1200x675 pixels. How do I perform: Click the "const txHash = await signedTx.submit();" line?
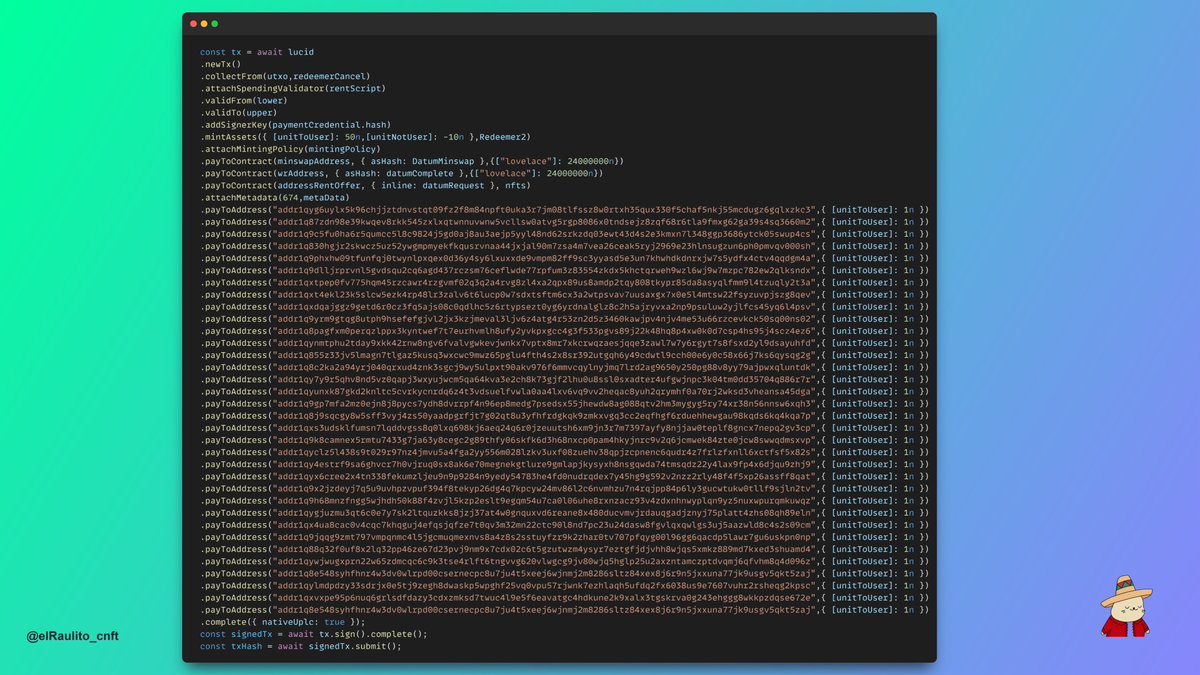tap(300, 646)
